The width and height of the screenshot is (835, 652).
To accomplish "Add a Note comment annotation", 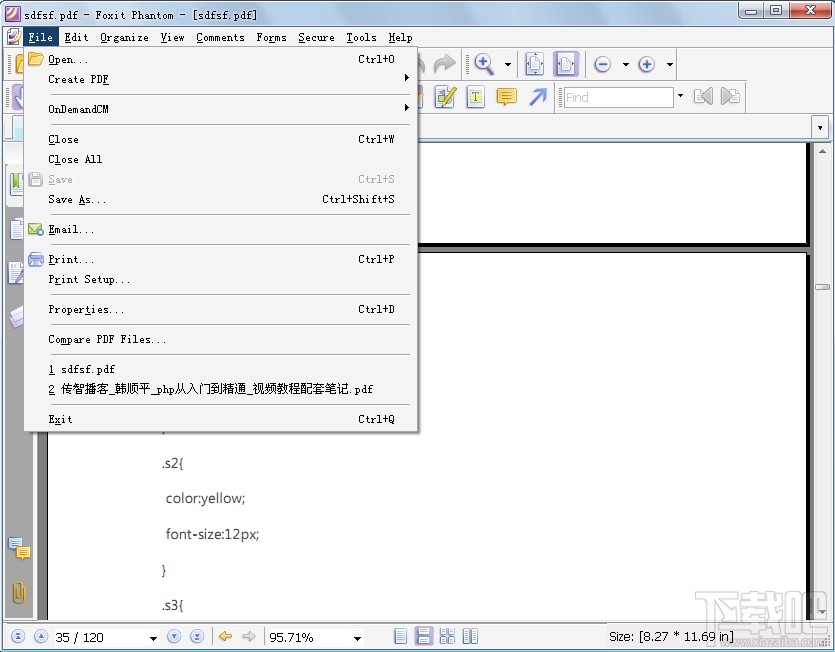I will (506, 97).
